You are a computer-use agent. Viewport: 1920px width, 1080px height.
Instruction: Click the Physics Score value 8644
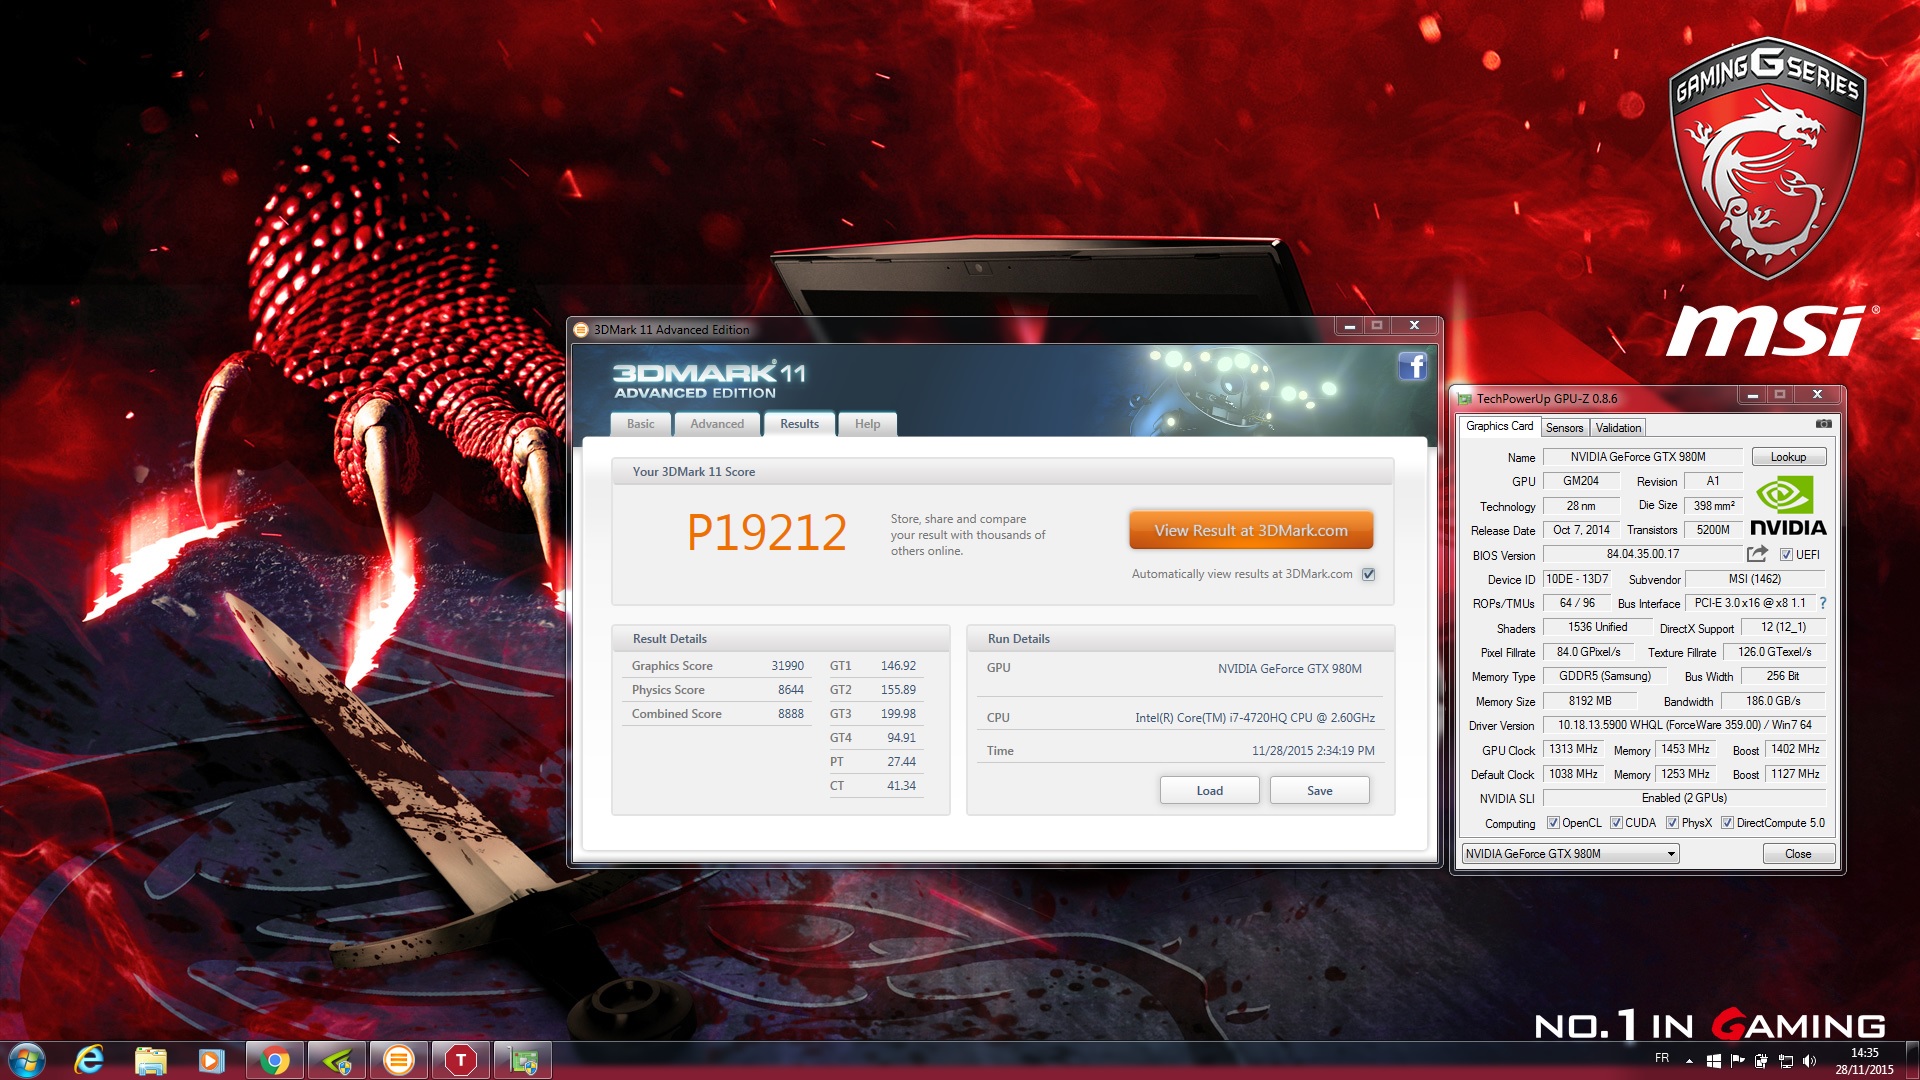(791, 690)
